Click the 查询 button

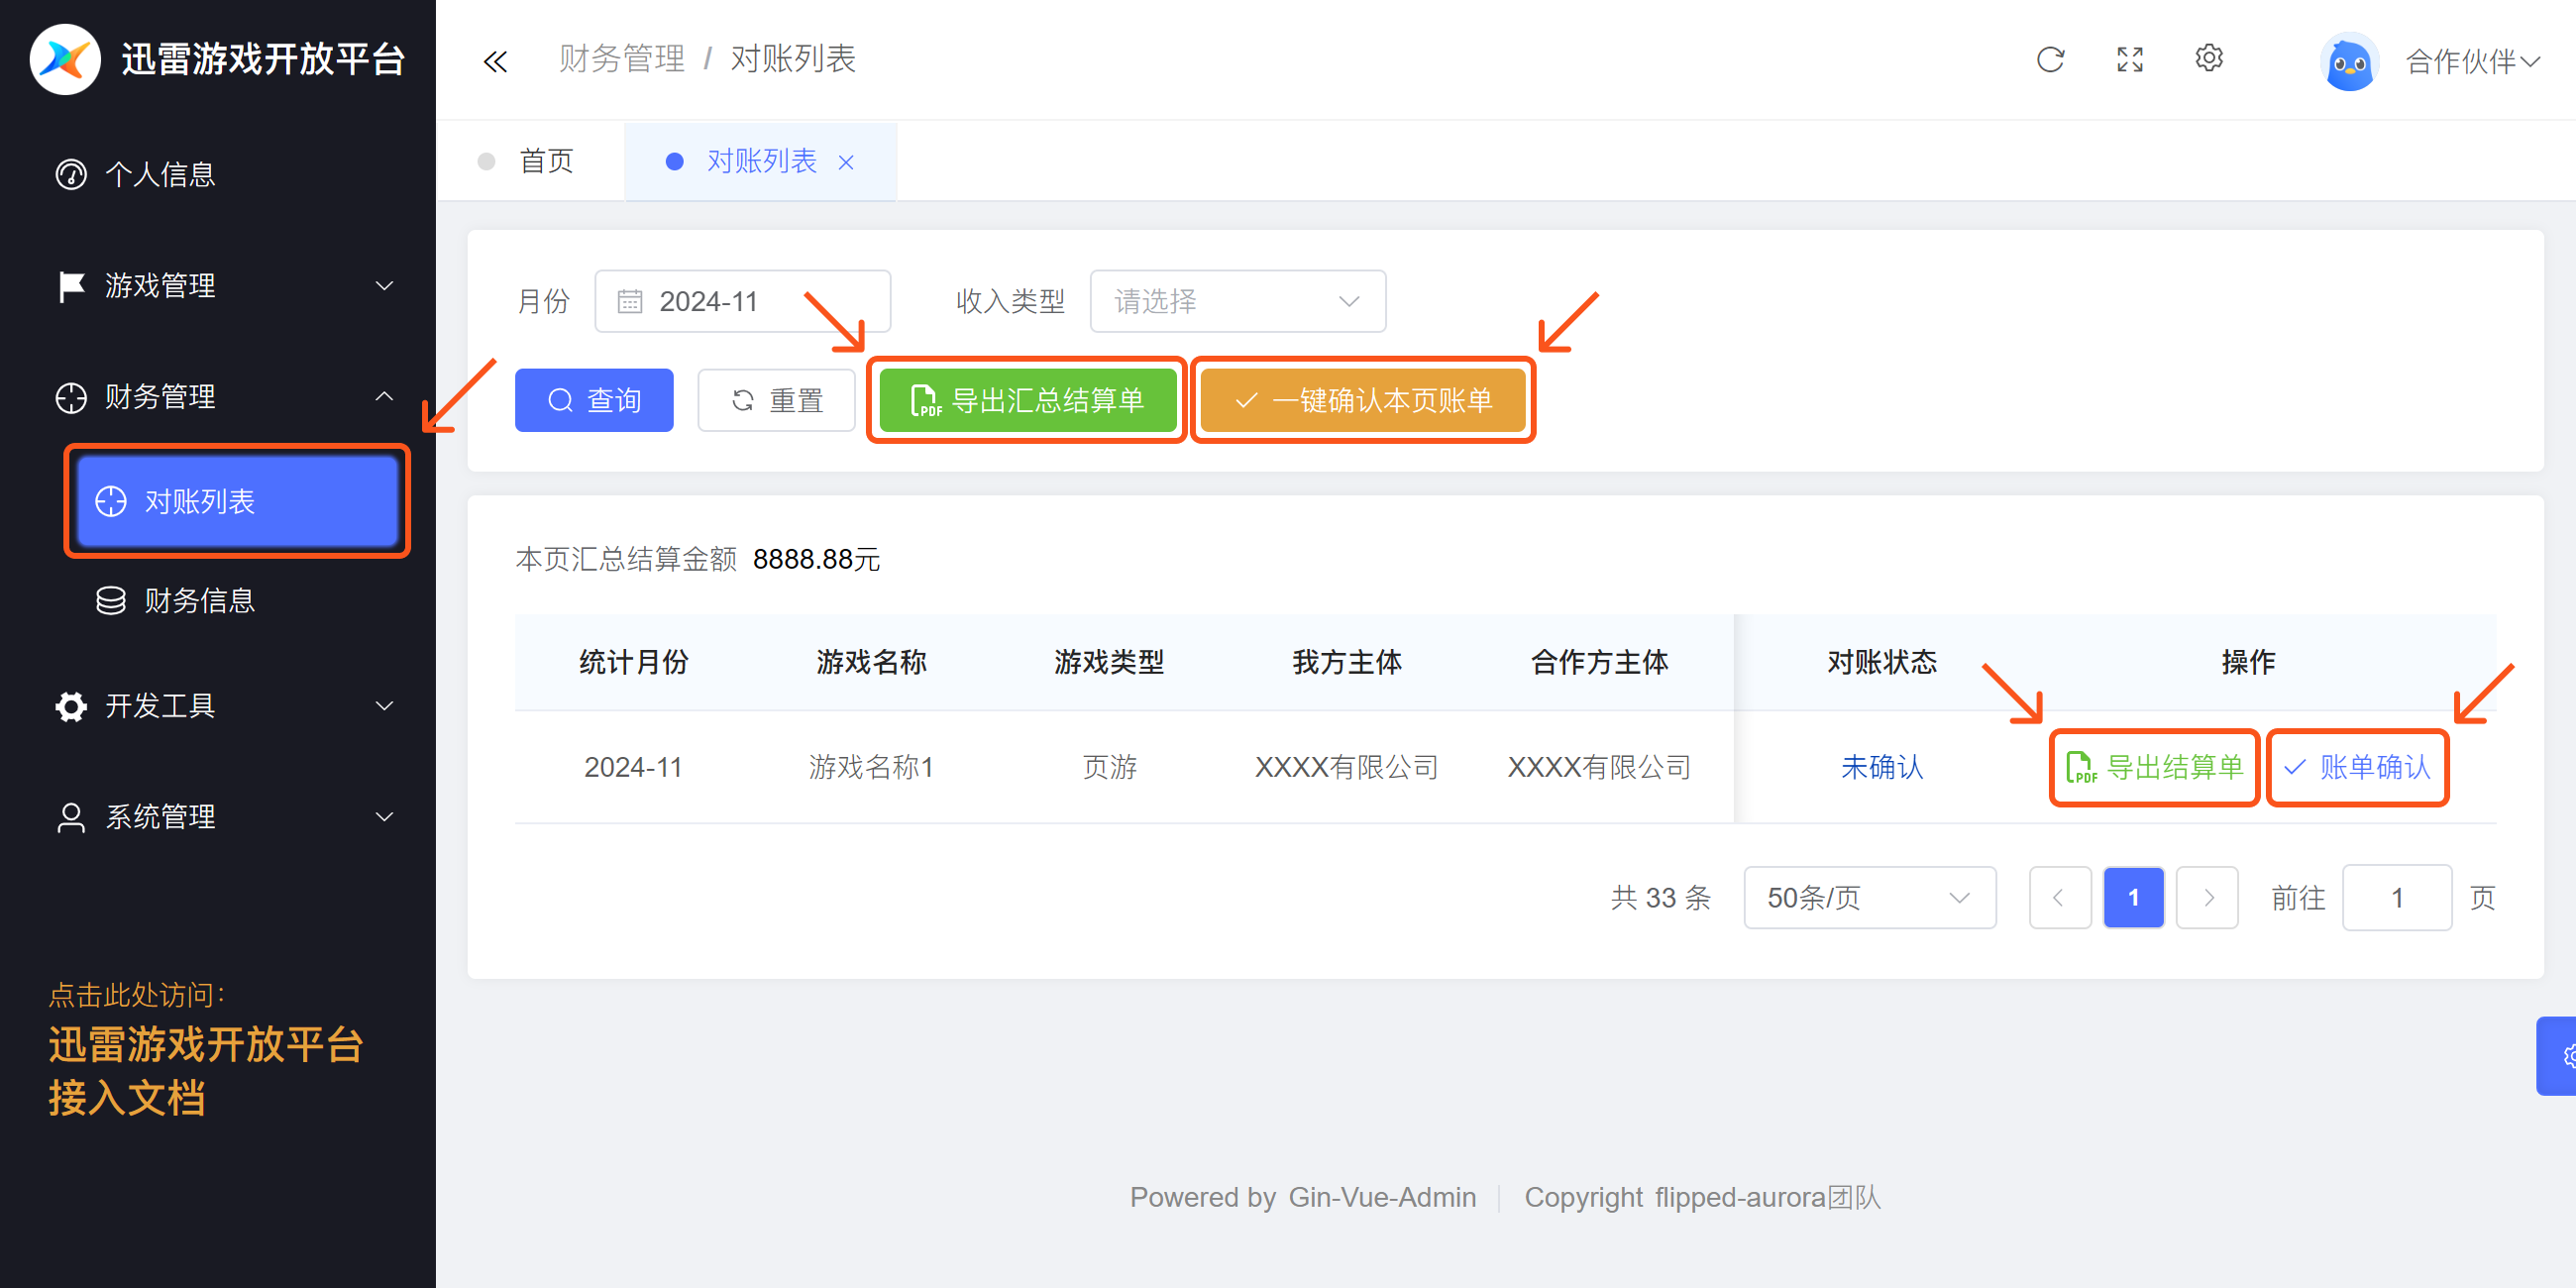tap(594, 400)
